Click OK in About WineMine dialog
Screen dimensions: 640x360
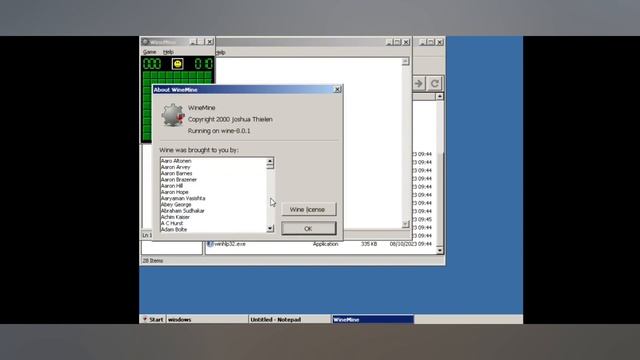[309, 229]
